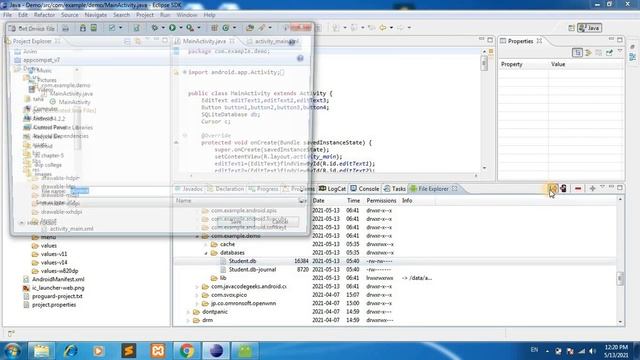Toggle Show Categories in Properties view

(577, 53)
